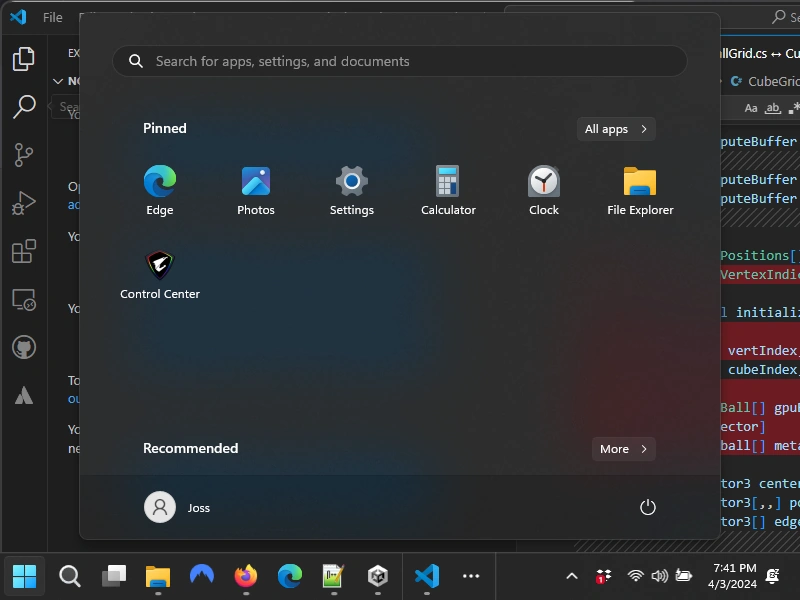Open the Joss user account menu

177,507
